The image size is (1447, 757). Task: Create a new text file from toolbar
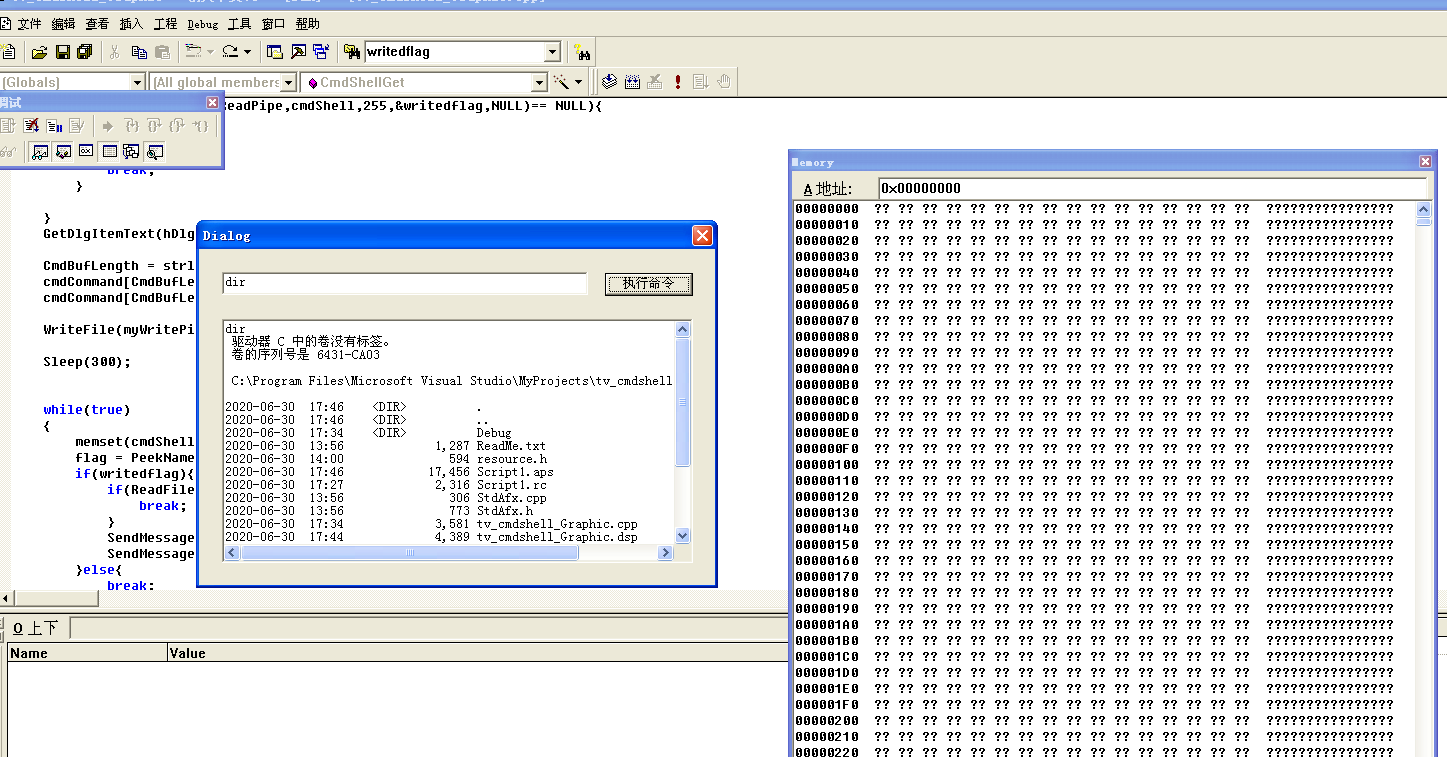(x=8, y=52)
